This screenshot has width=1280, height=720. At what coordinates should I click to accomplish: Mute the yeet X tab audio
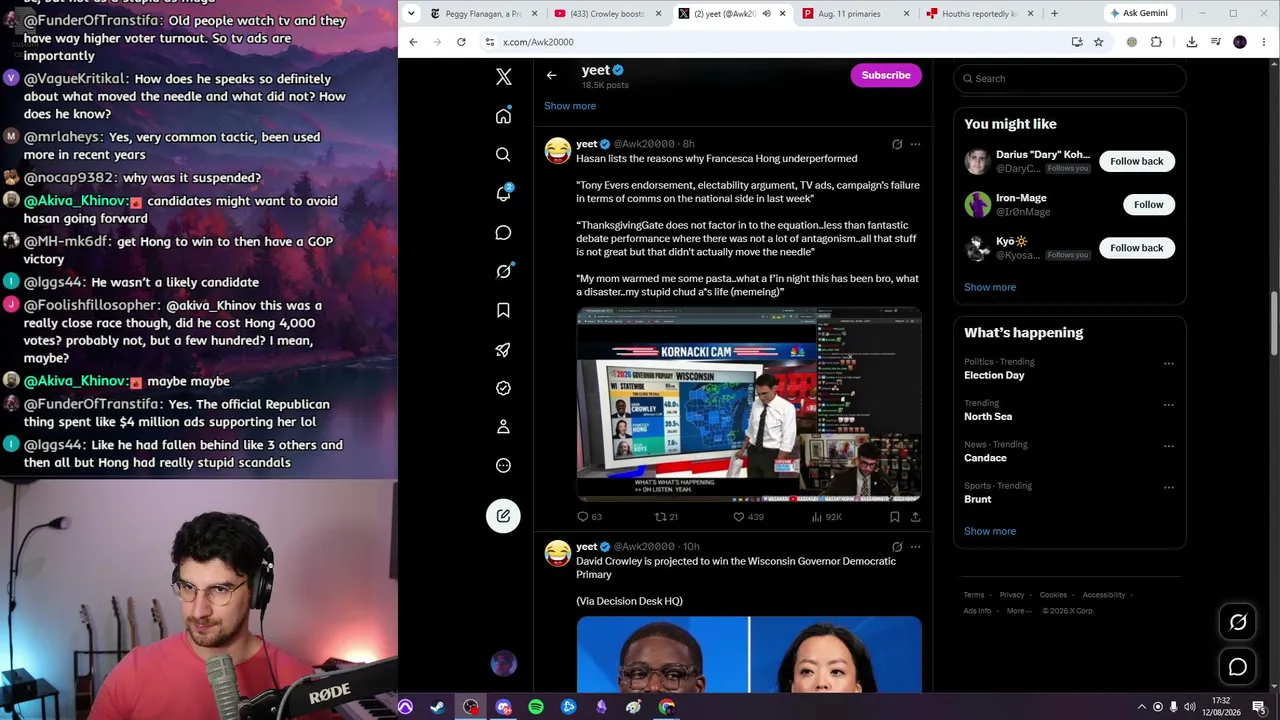pos(766,14)
